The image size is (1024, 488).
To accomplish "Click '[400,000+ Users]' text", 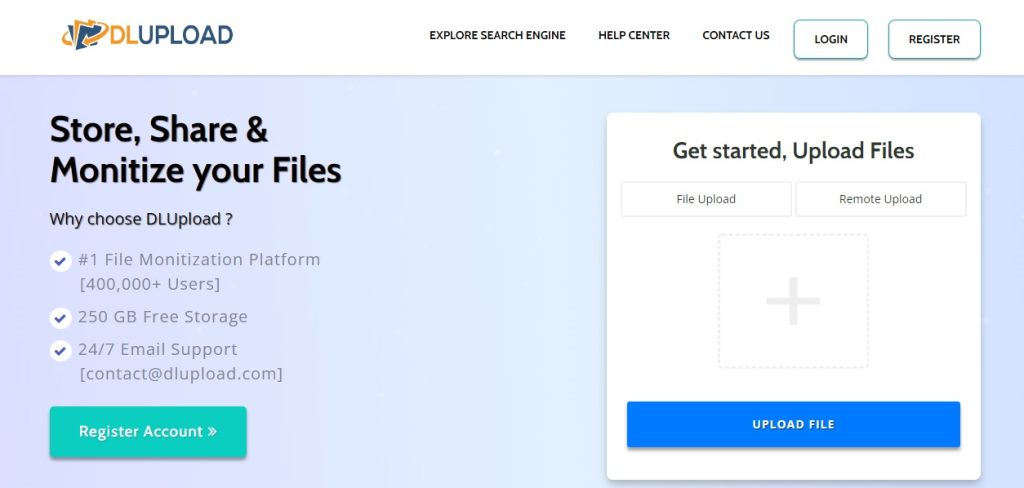I will [x=150, y=284].
